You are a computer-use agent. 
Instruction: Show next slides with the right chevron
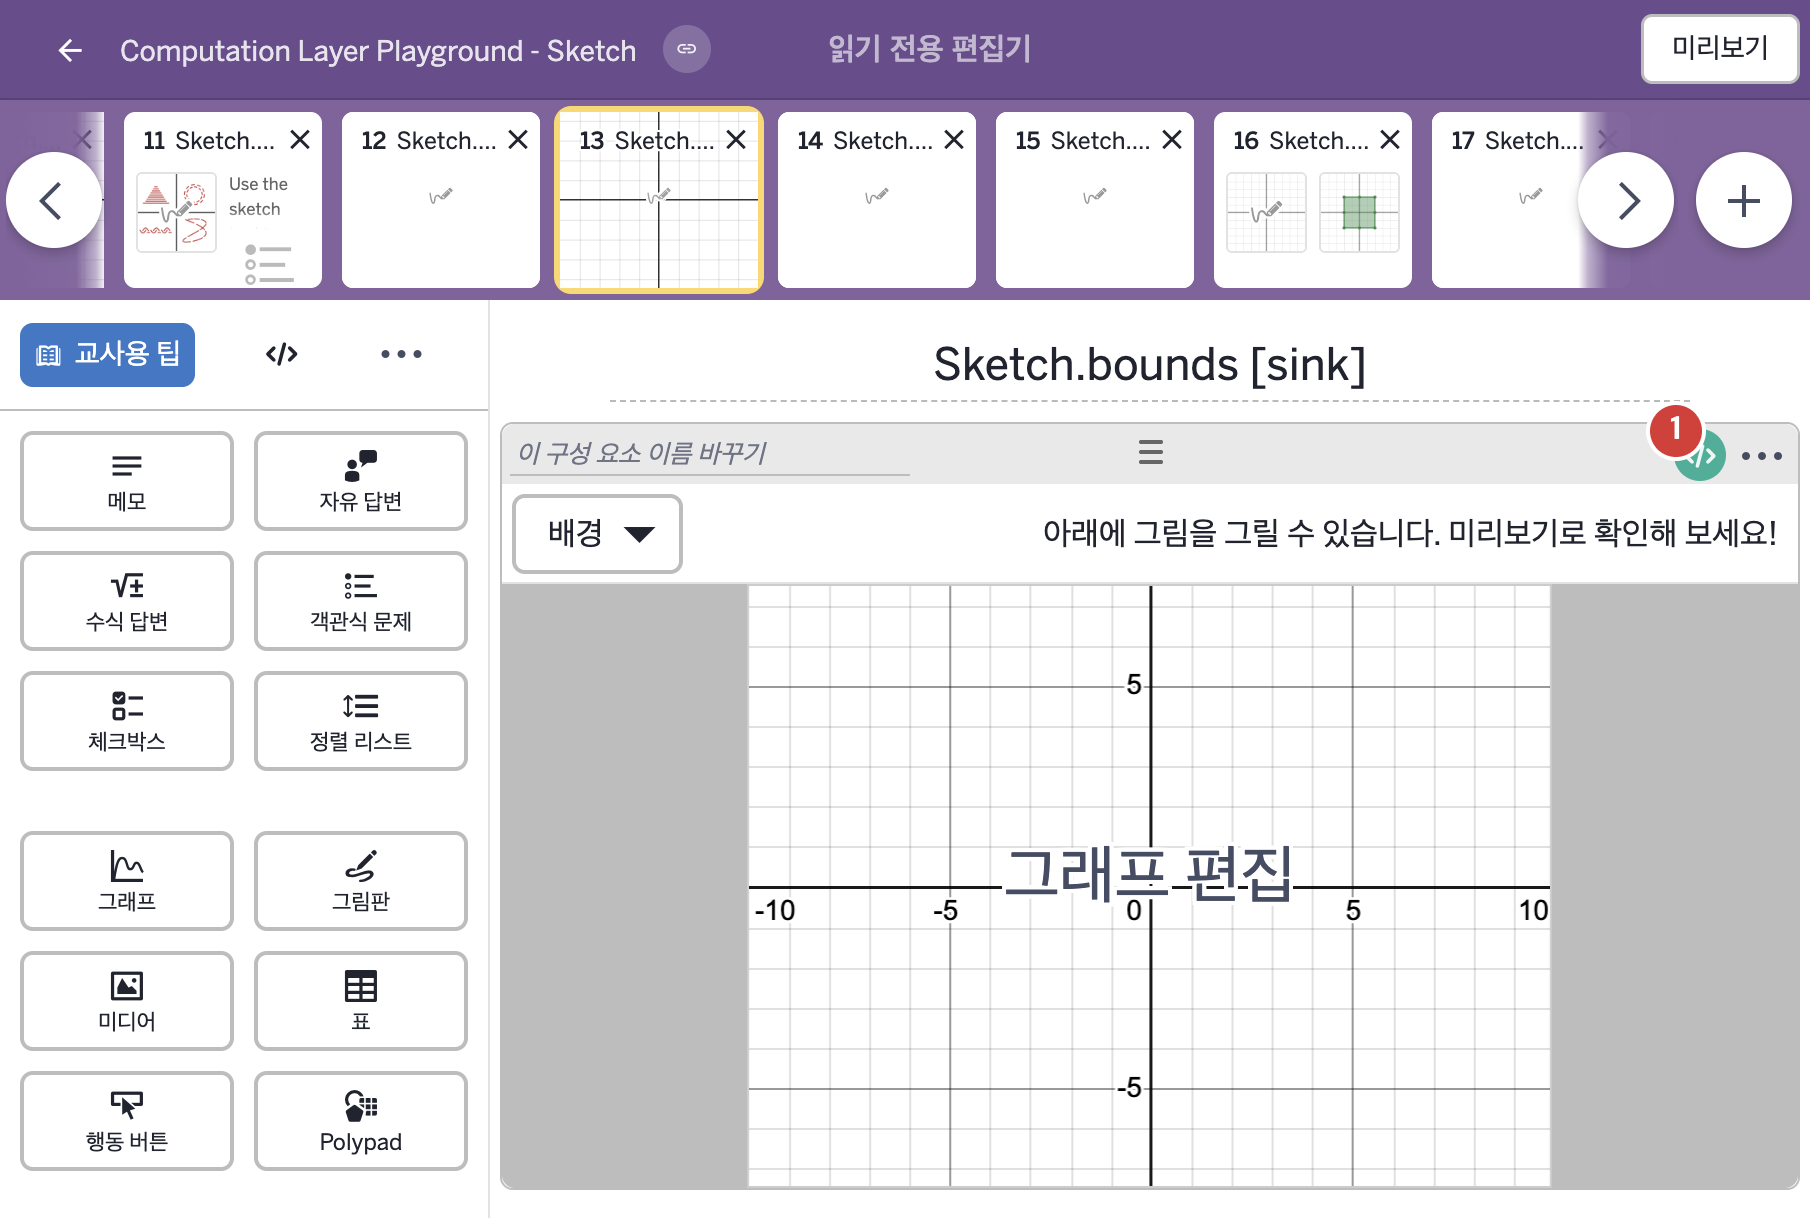tap(1626, 200)
